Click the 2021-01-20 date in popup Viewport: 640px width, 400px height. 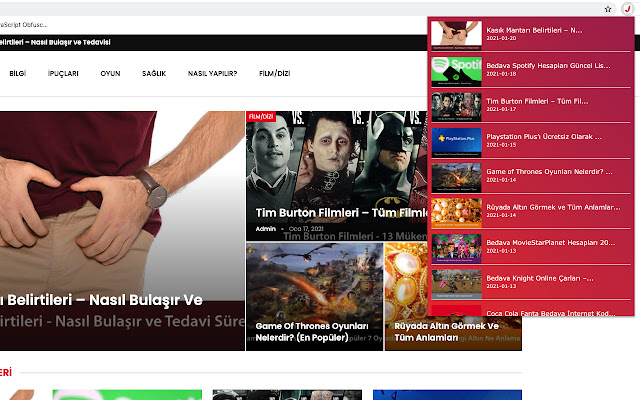(501, 38)
